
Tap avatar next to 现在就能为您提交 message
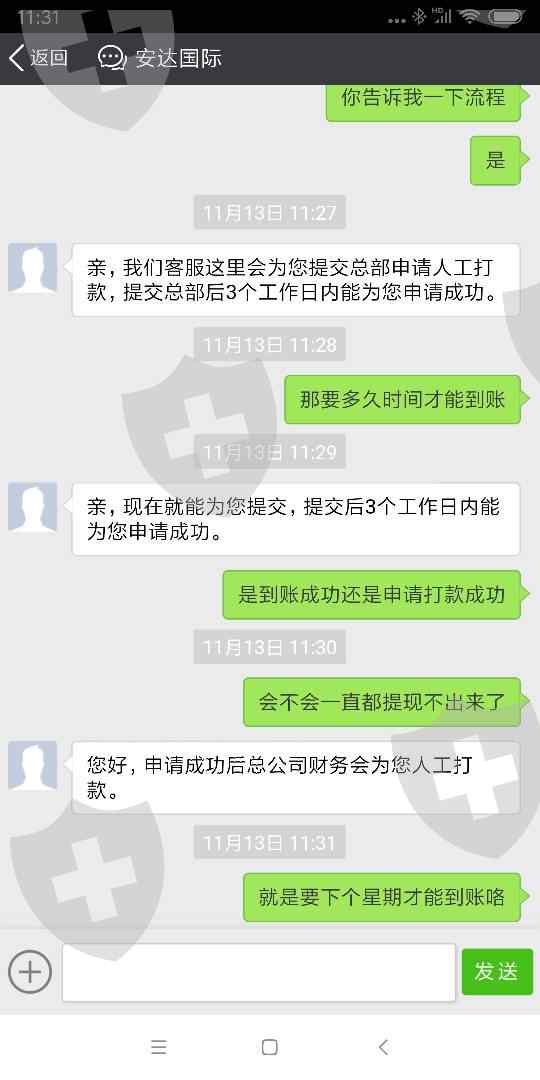tap(32, 507)
